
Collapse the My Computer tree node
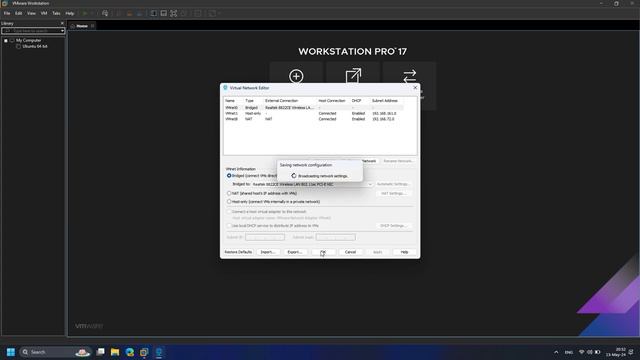click(6, 40)
